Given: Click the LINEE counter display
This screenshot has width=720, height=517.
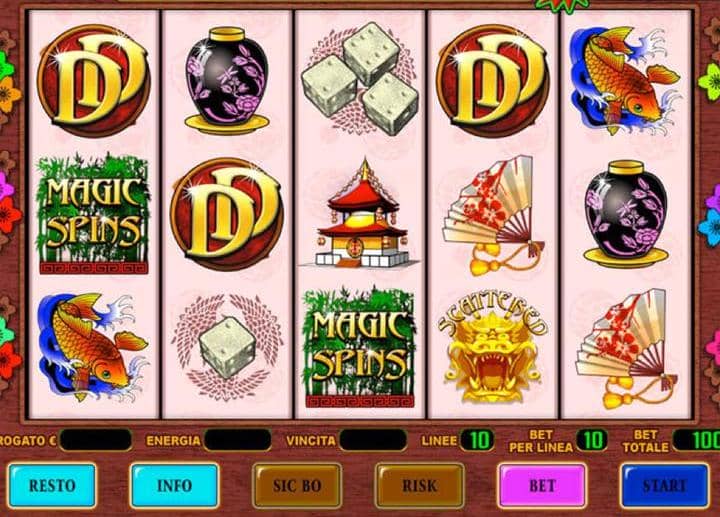Looking at the screenshot, I should (x=477, y=440).
